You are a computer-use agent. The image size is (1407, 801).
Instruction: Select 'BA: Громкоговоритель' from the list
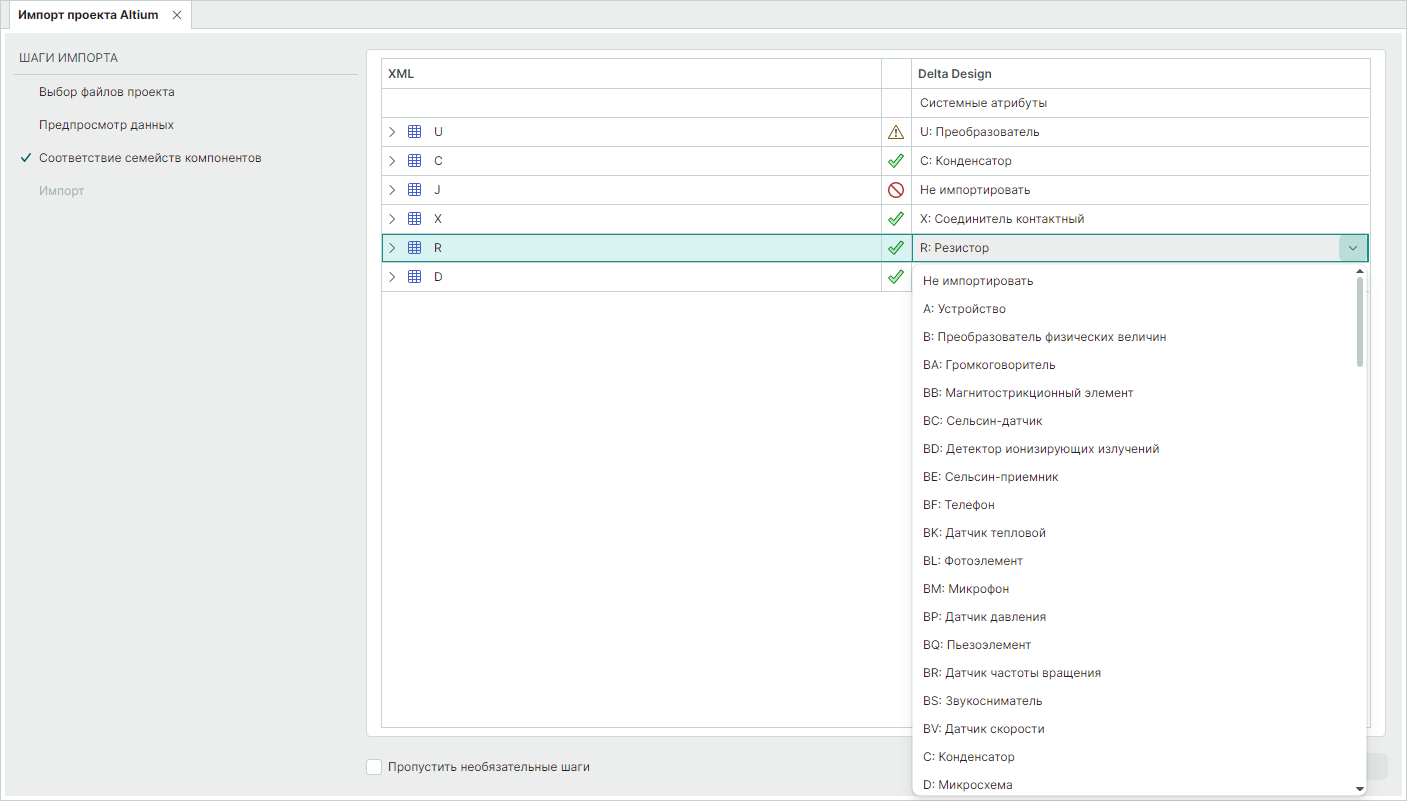(x=989, y=365)
